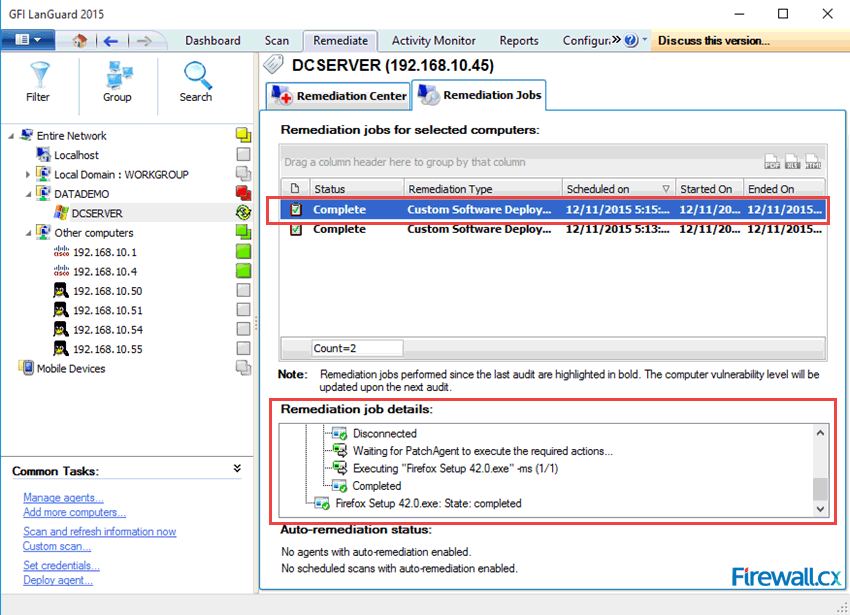Sort by the Status column header
Screen dimensions: 850x615
click(356, 189)
